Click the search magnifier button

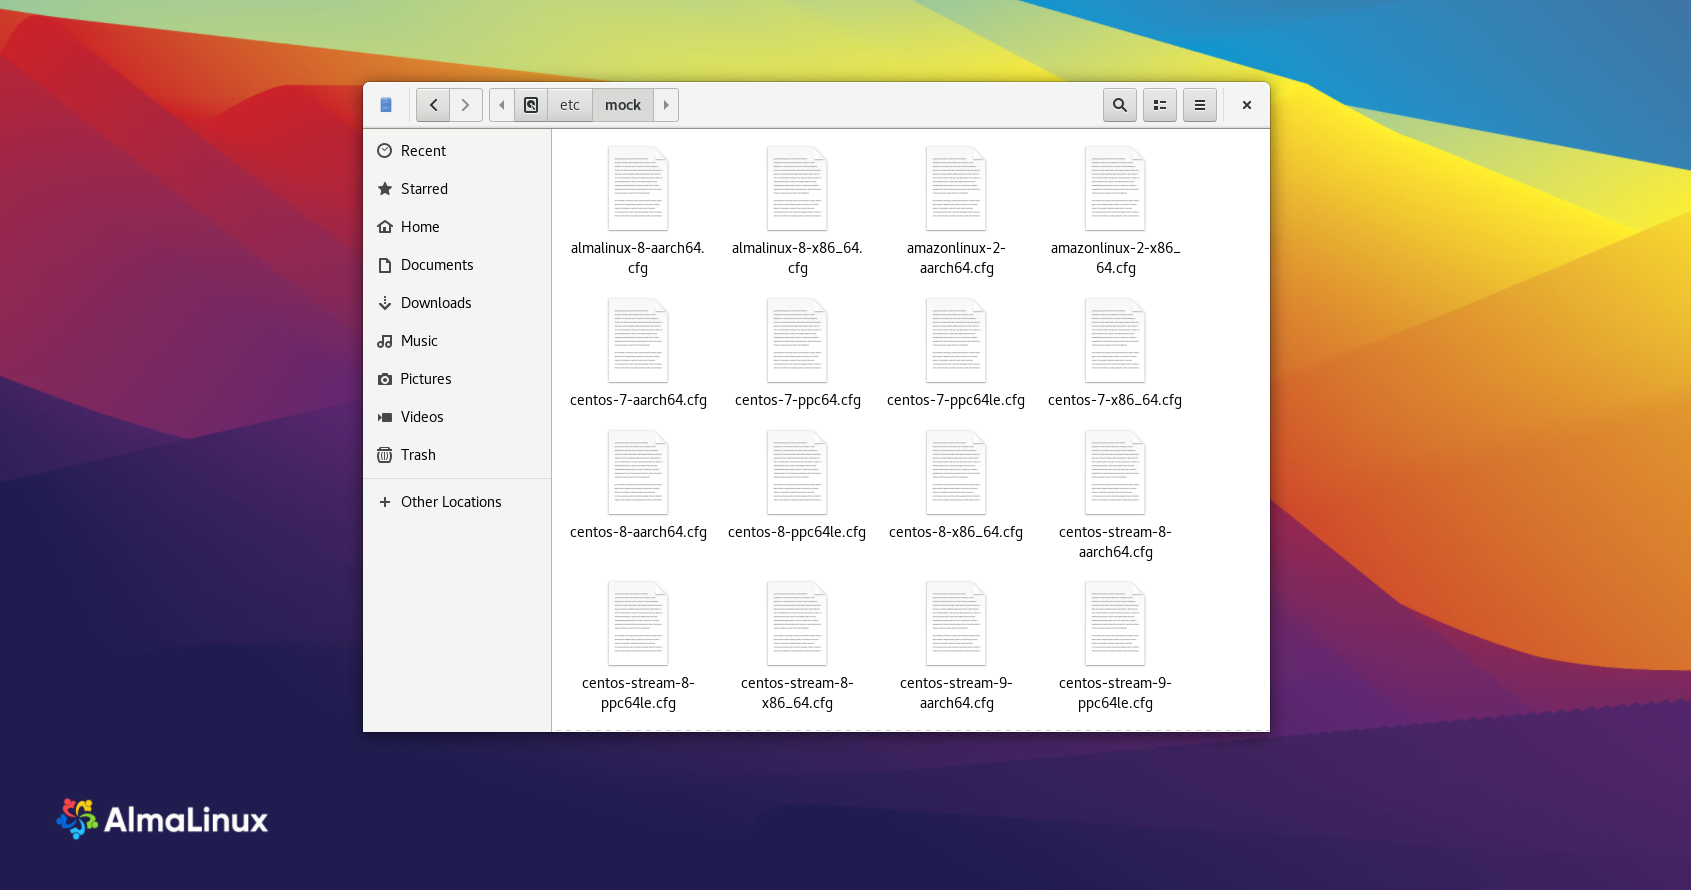[x=1119, y=105]
